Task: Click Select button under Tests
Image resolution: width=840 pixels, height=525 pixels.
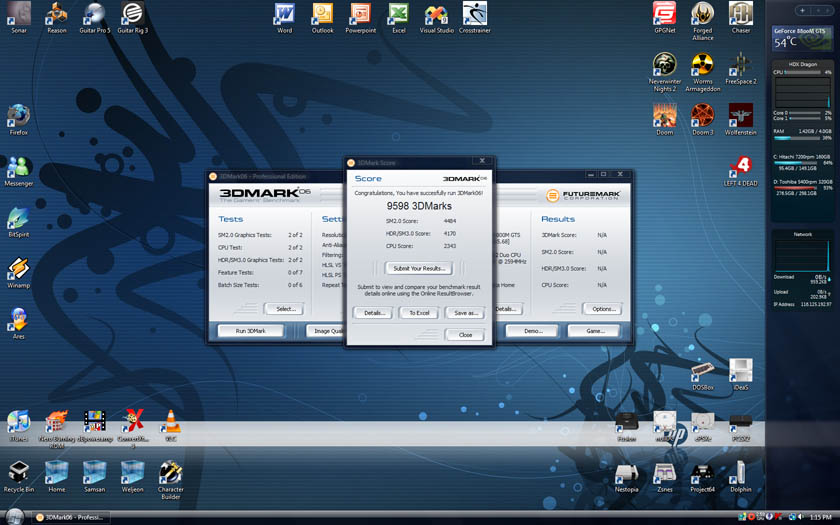Action: pyautogui.click(x=284, y=309)
